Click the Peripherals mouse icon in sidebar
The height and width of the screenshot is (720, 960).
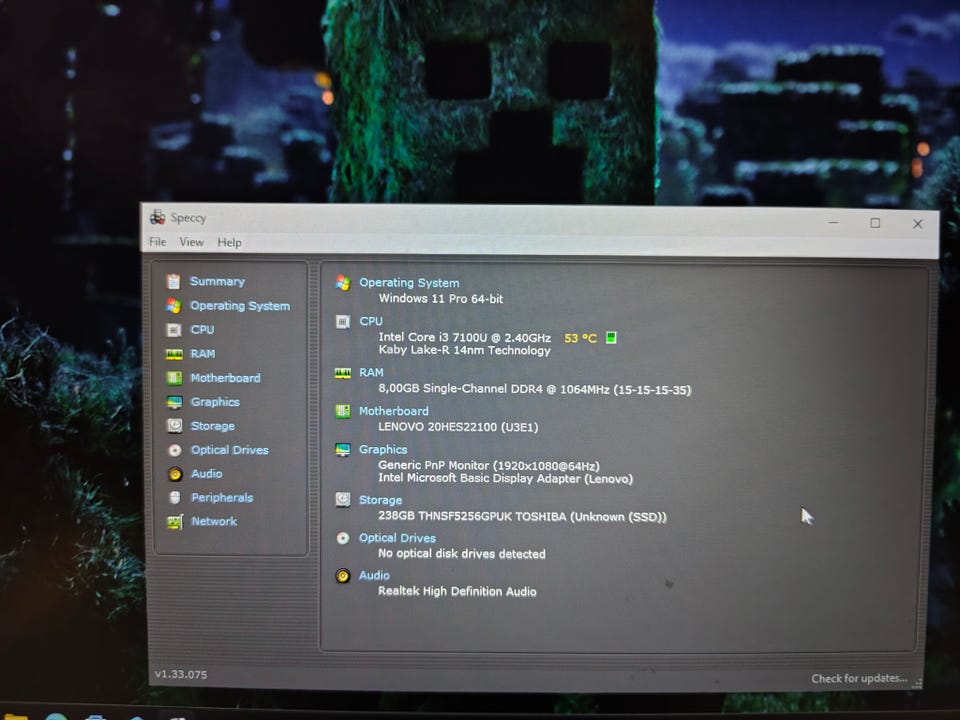pyautogui.click(x=175, y=497)
